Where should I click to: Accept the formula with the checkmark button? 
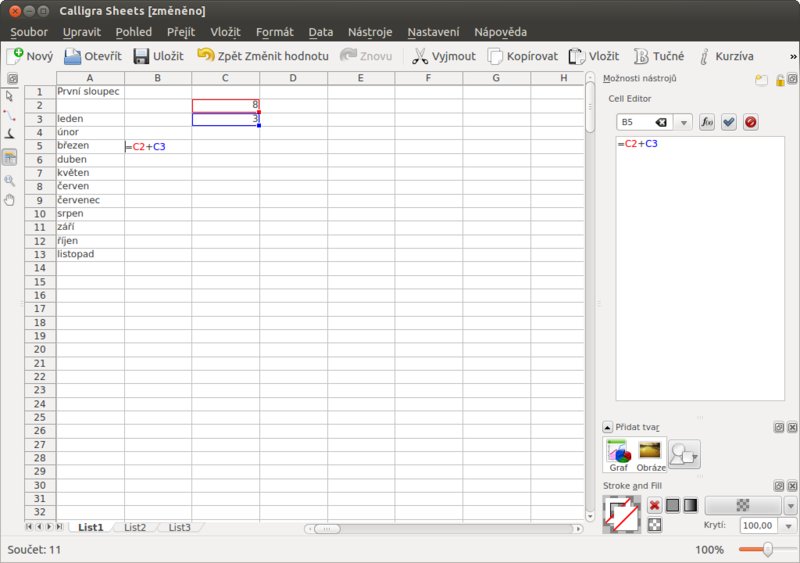[x=729, y=122]
